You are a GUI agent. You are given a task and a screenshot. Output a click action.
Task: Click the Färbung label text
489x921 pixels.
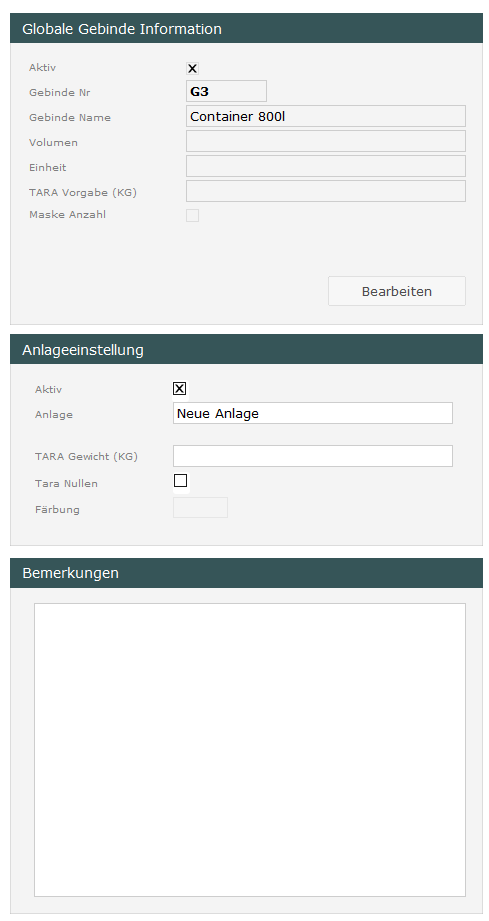pos(57,509)
